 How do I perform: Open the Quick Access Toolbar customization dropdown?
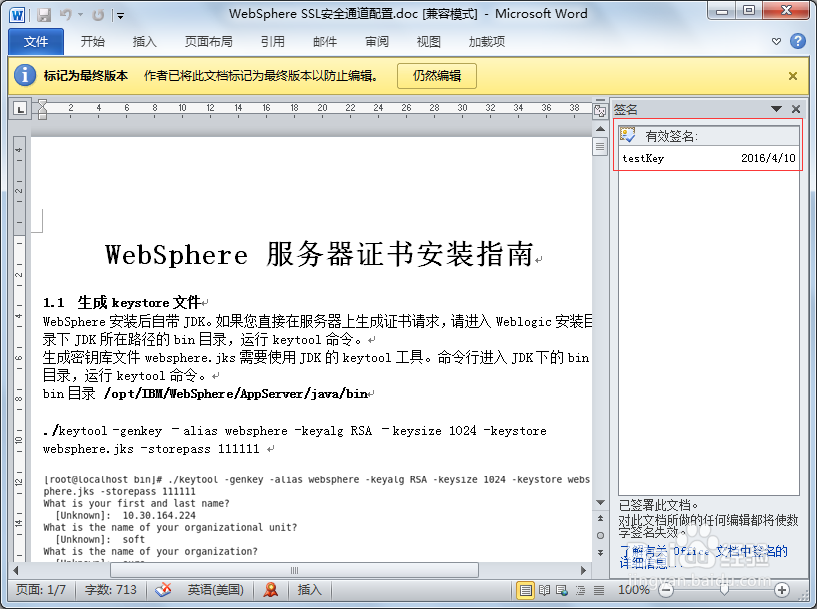coord(119,13)
